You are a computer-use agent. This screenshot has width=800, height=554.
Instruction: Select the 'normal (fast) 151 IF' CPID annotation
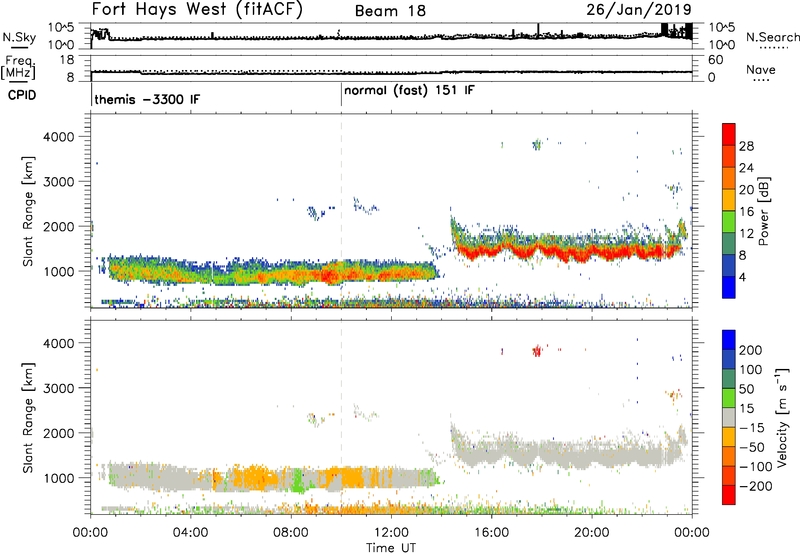[x=409, y=91]
